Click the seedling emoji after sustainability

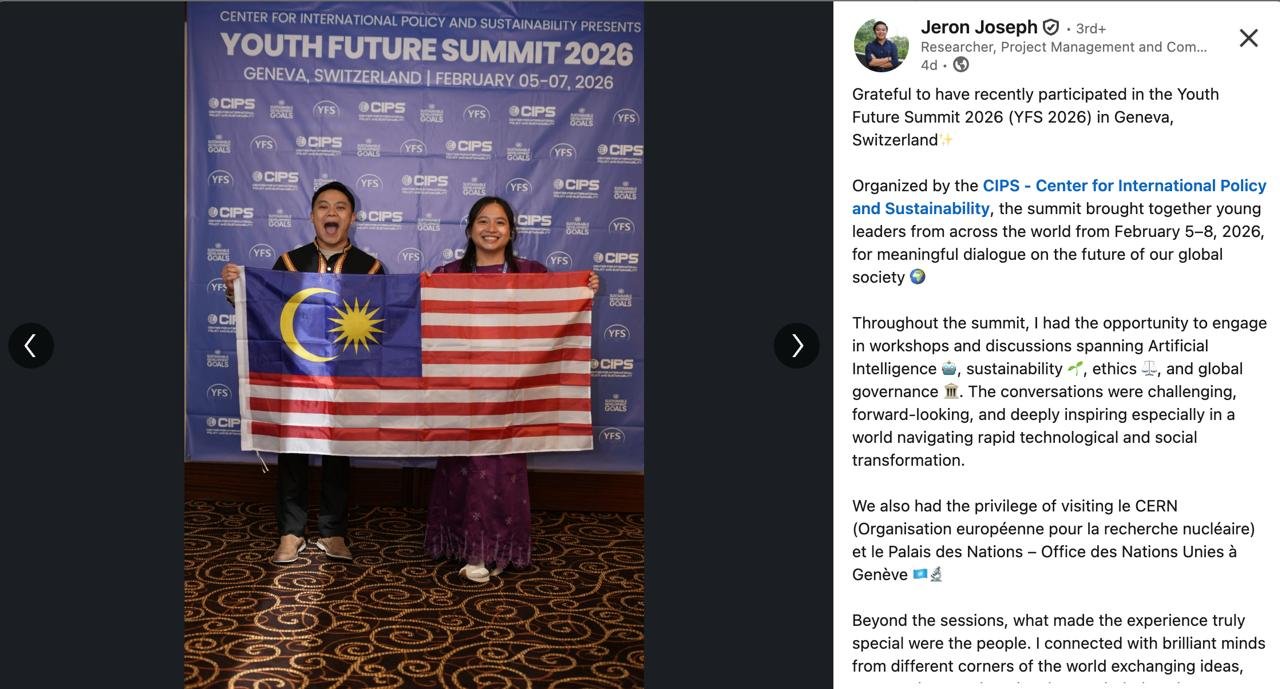1075,369
